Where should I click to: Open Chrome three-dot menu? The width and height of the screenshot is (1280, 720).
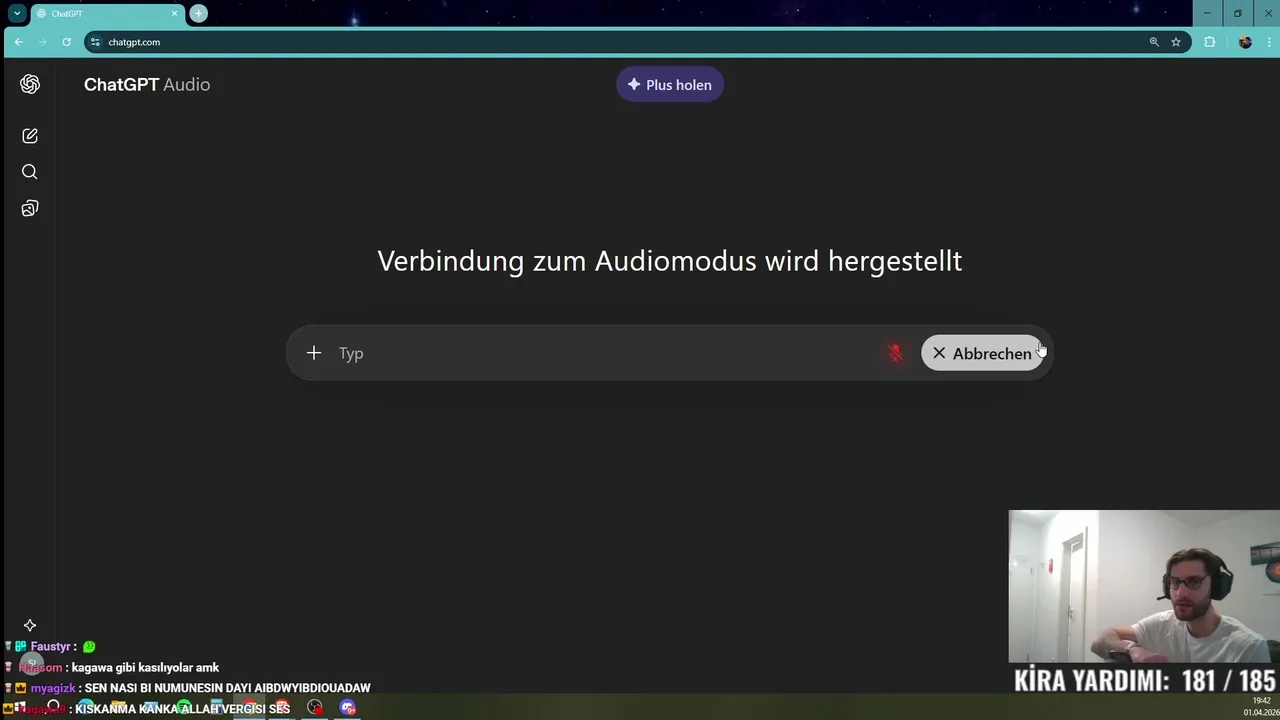coord(1270,42)
